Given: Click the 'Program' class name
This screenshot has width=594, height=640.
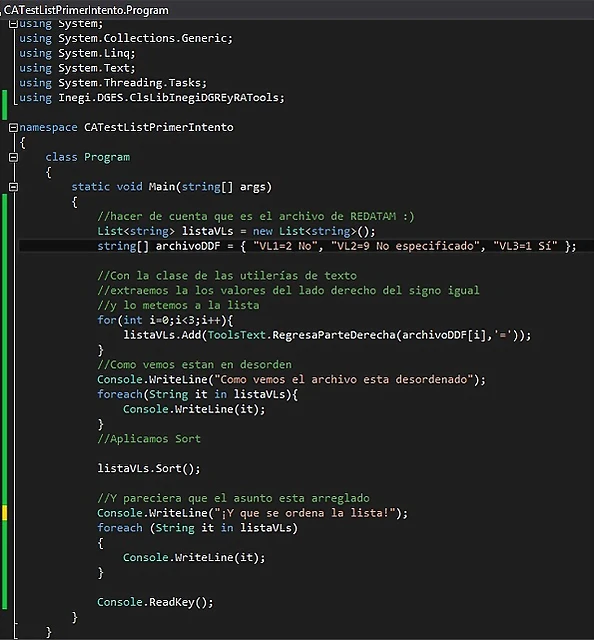Looking at the screenshot, I should pyautogui.click(x=107, y=157).
